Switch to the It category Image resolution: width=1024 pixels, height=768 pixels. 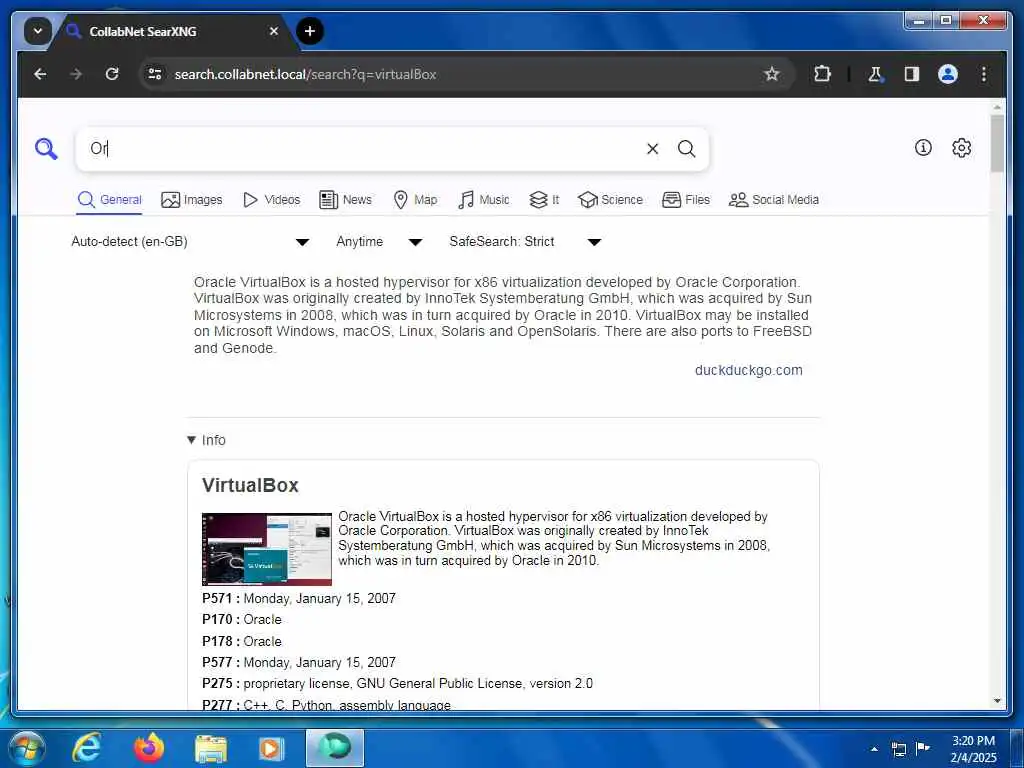[x=544, y=200]
